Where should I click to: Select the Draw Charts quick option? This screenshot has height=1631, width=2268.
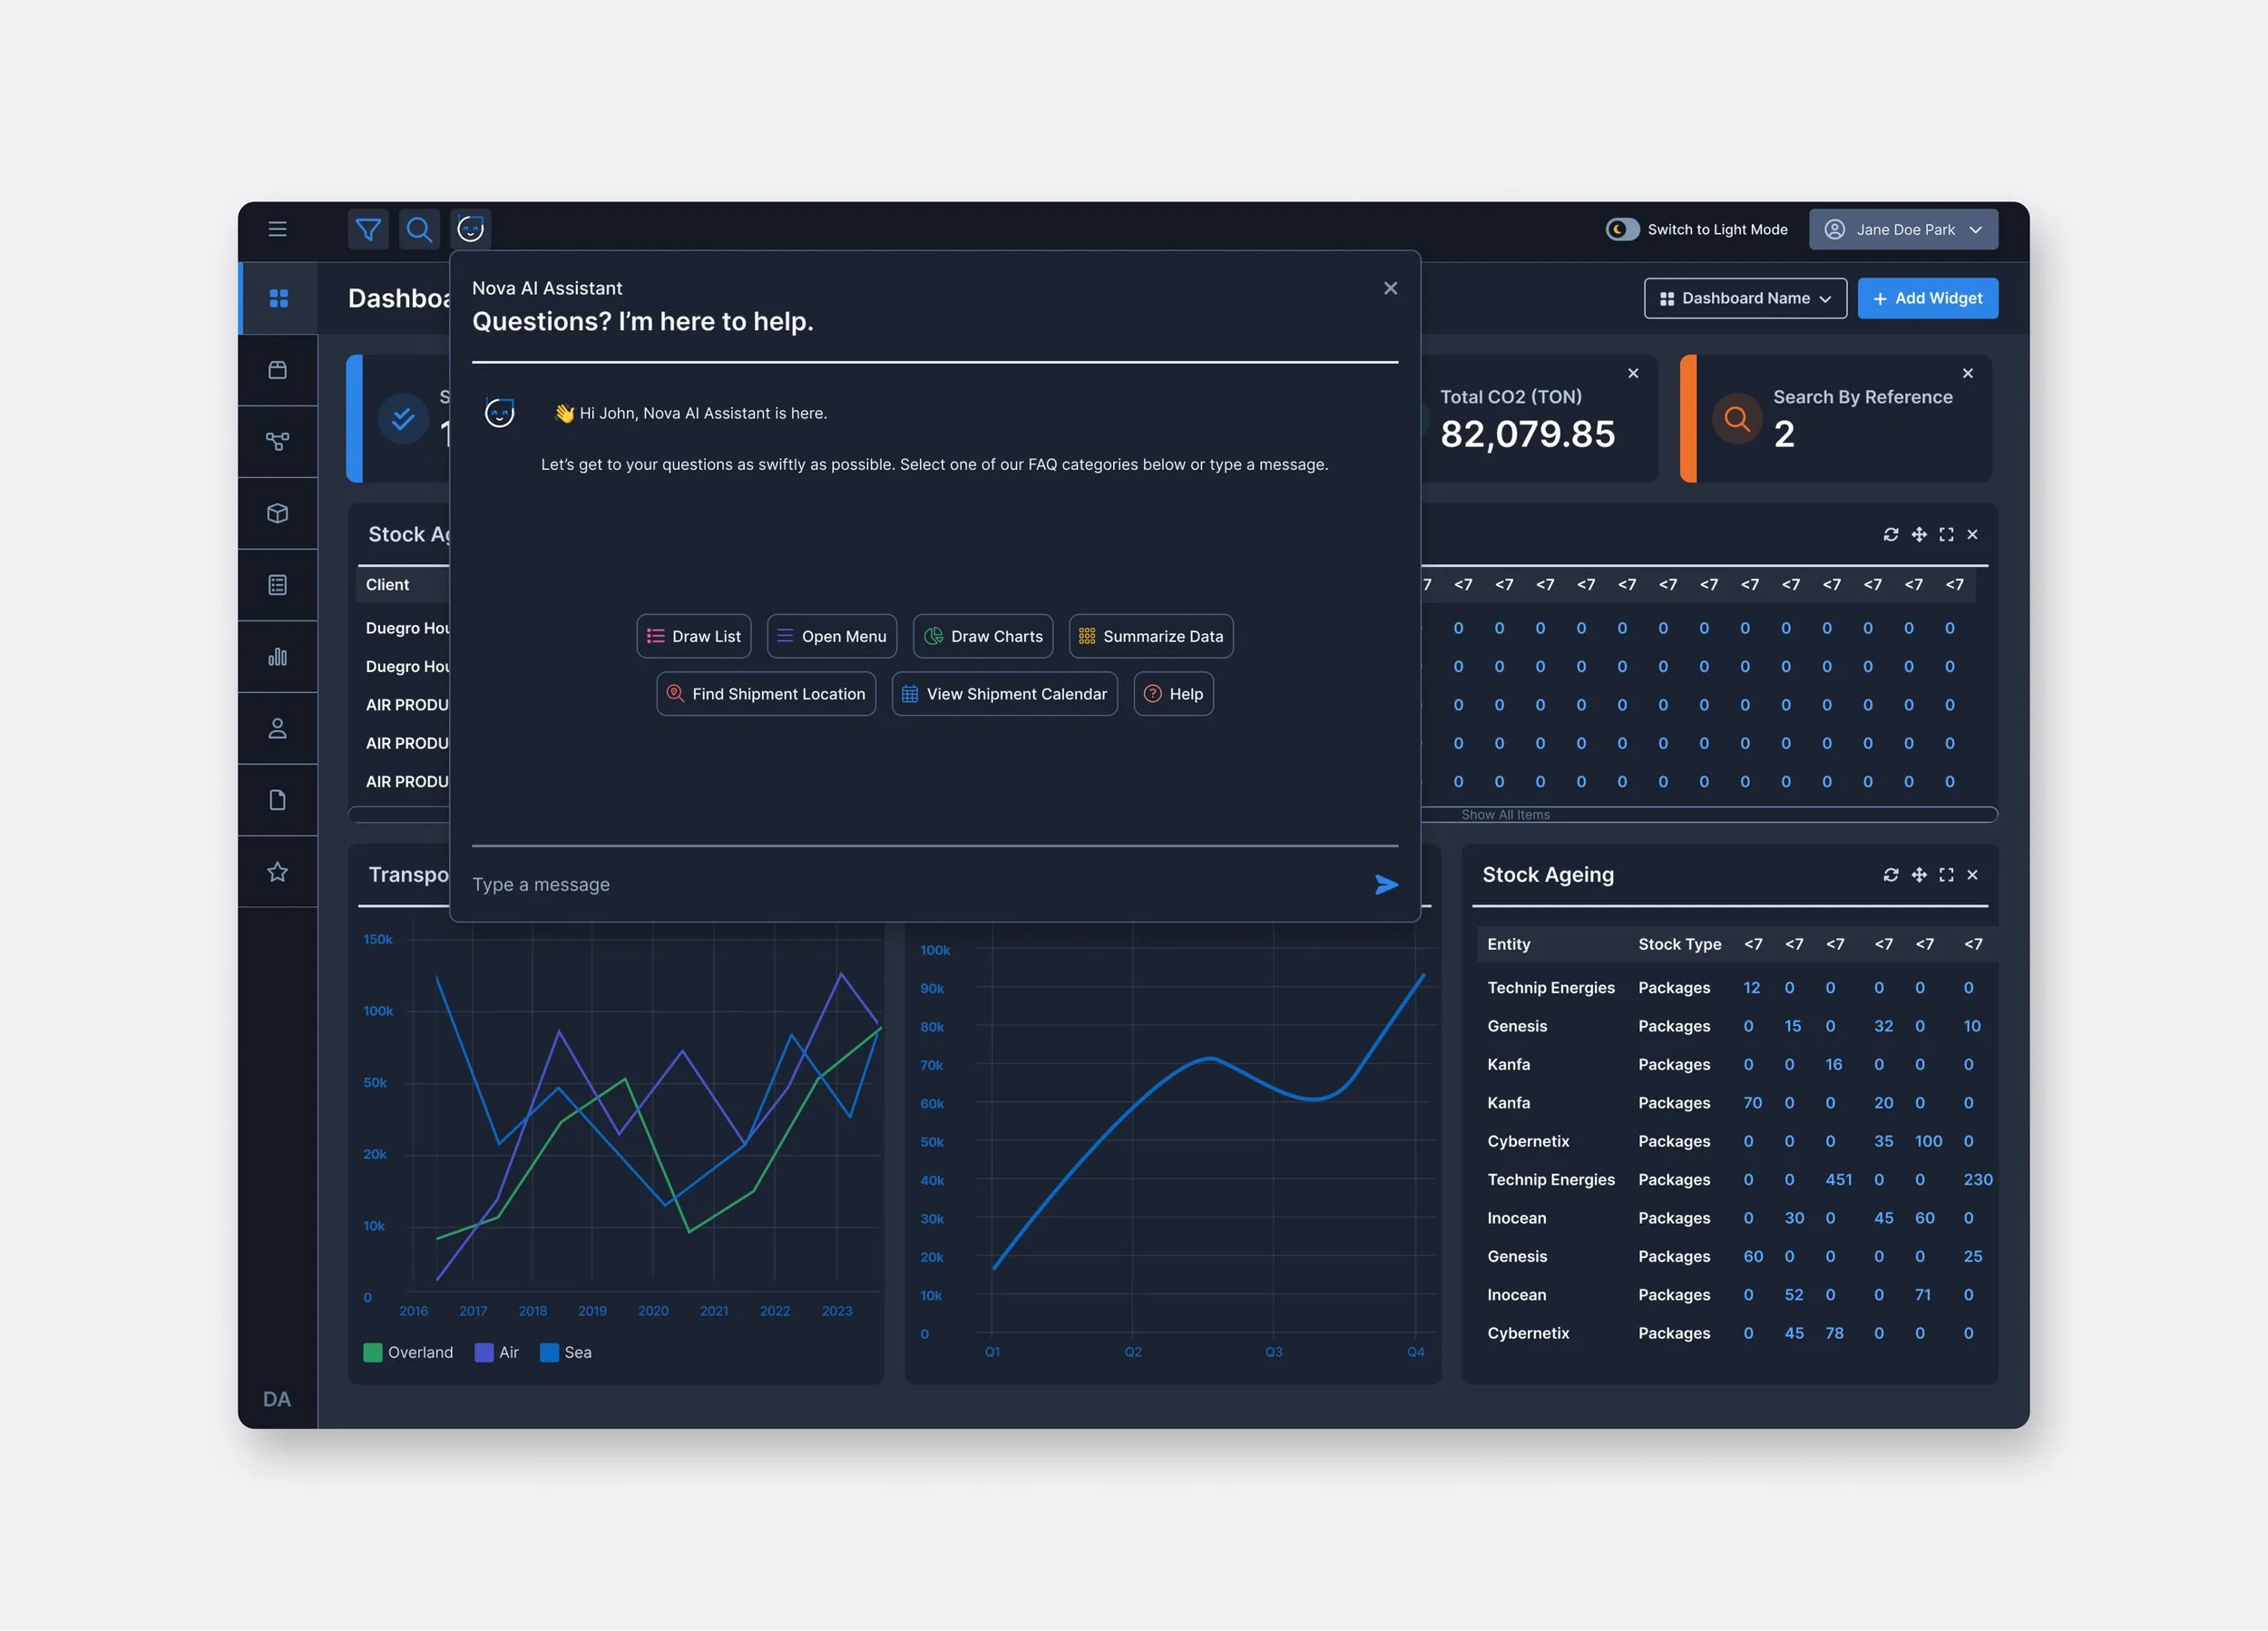(x=982, y=636)
